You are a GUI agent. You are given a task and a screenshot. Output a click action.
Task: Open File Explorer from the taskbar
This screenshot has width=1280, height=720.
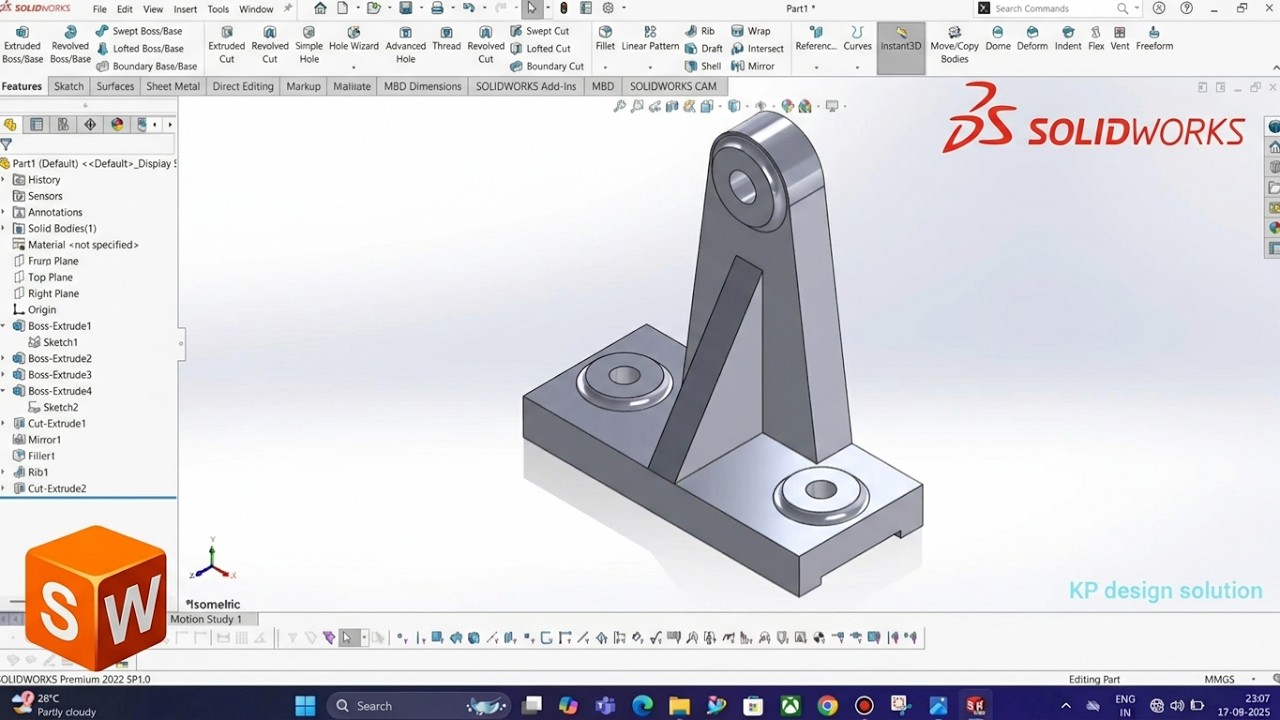679,706
